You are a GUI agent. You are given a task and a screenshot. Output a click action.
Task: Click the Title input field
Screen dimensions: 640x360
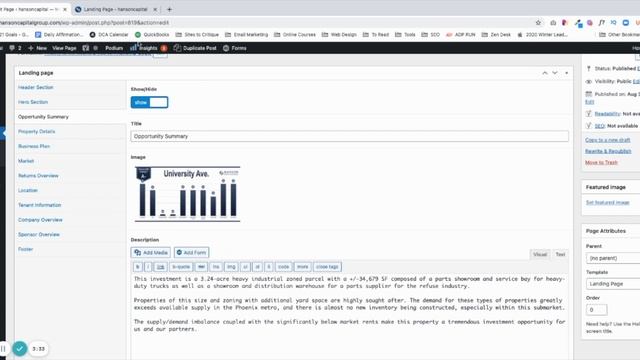click(349, 136)
